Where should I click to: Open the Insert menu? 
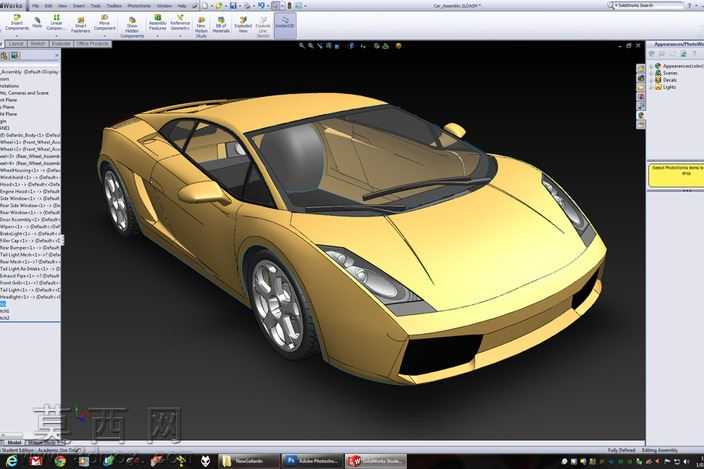click(79, 6)
